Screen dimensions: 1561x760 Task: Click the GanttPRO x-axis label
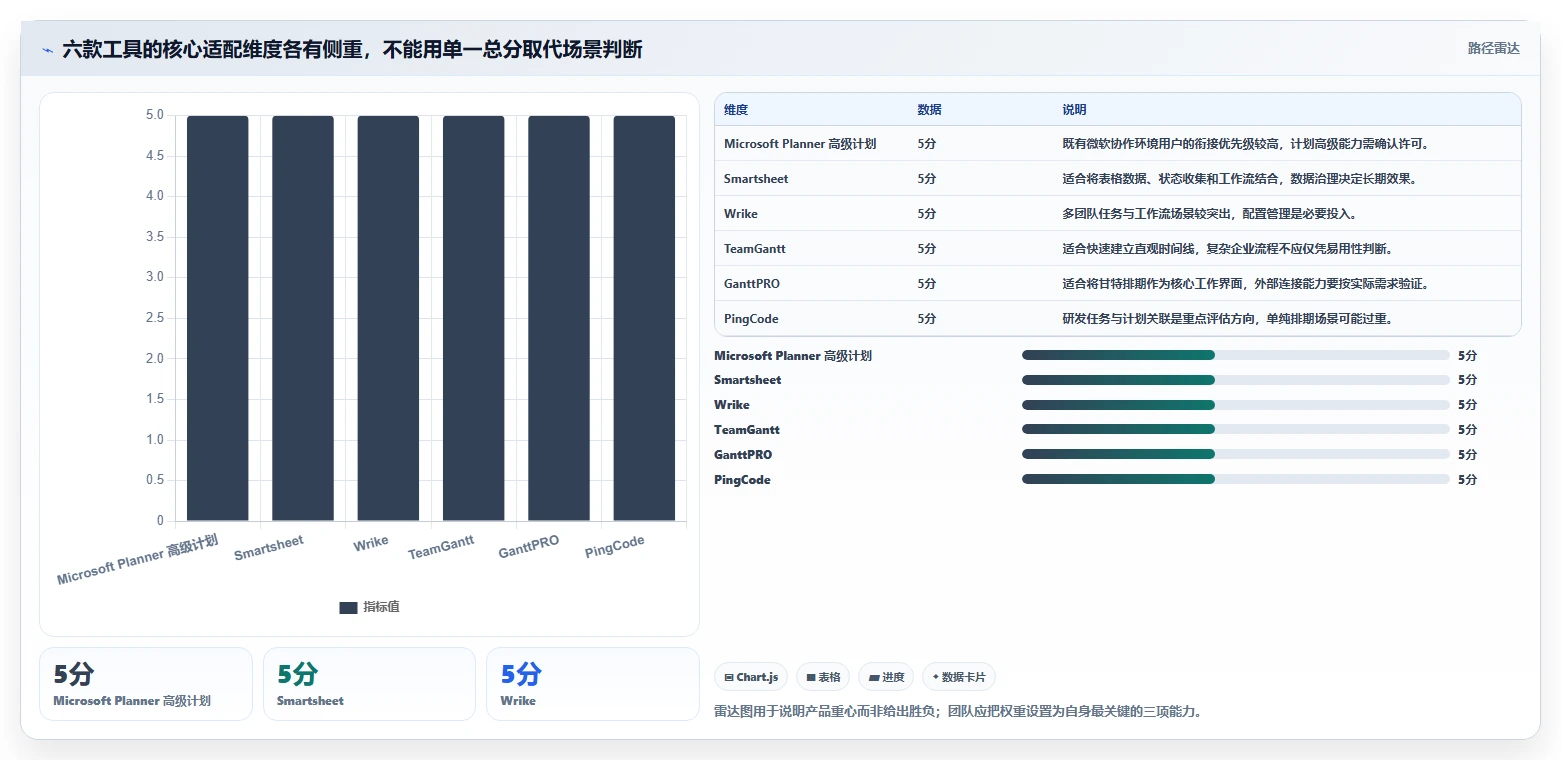[529, 548]
